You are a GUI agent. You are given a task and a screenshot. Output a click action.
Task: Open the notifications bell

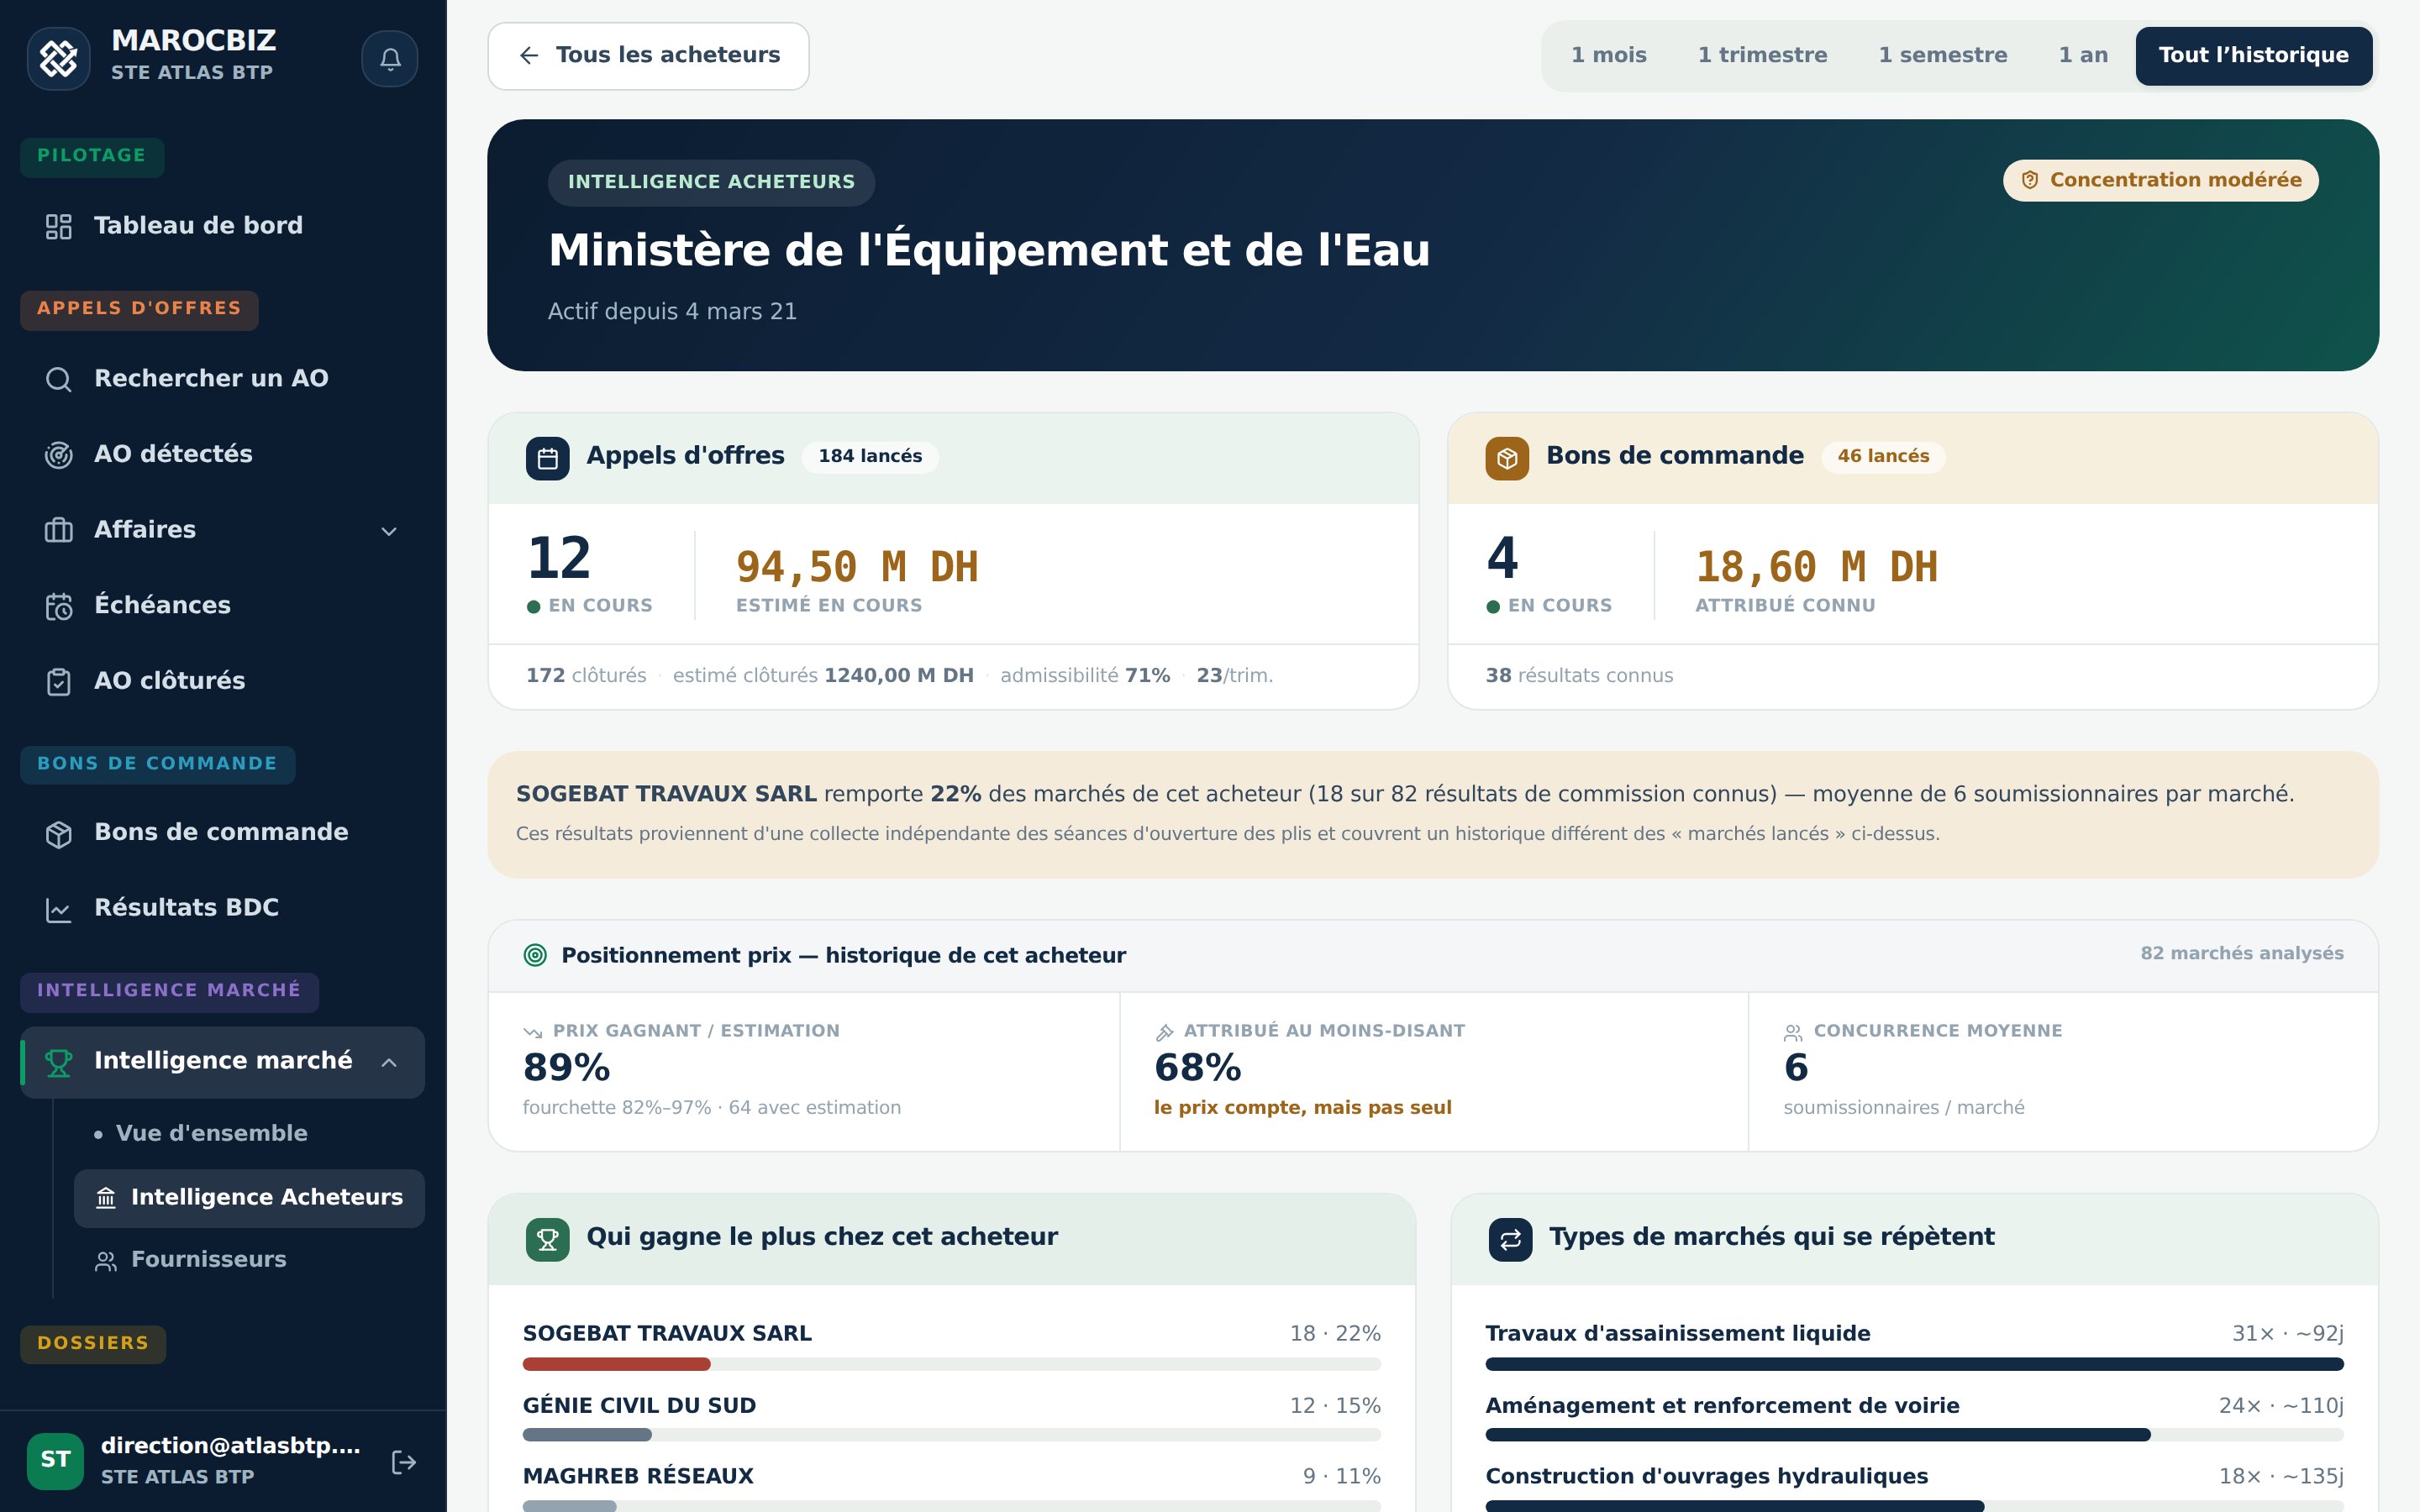(x=390, y=59)
